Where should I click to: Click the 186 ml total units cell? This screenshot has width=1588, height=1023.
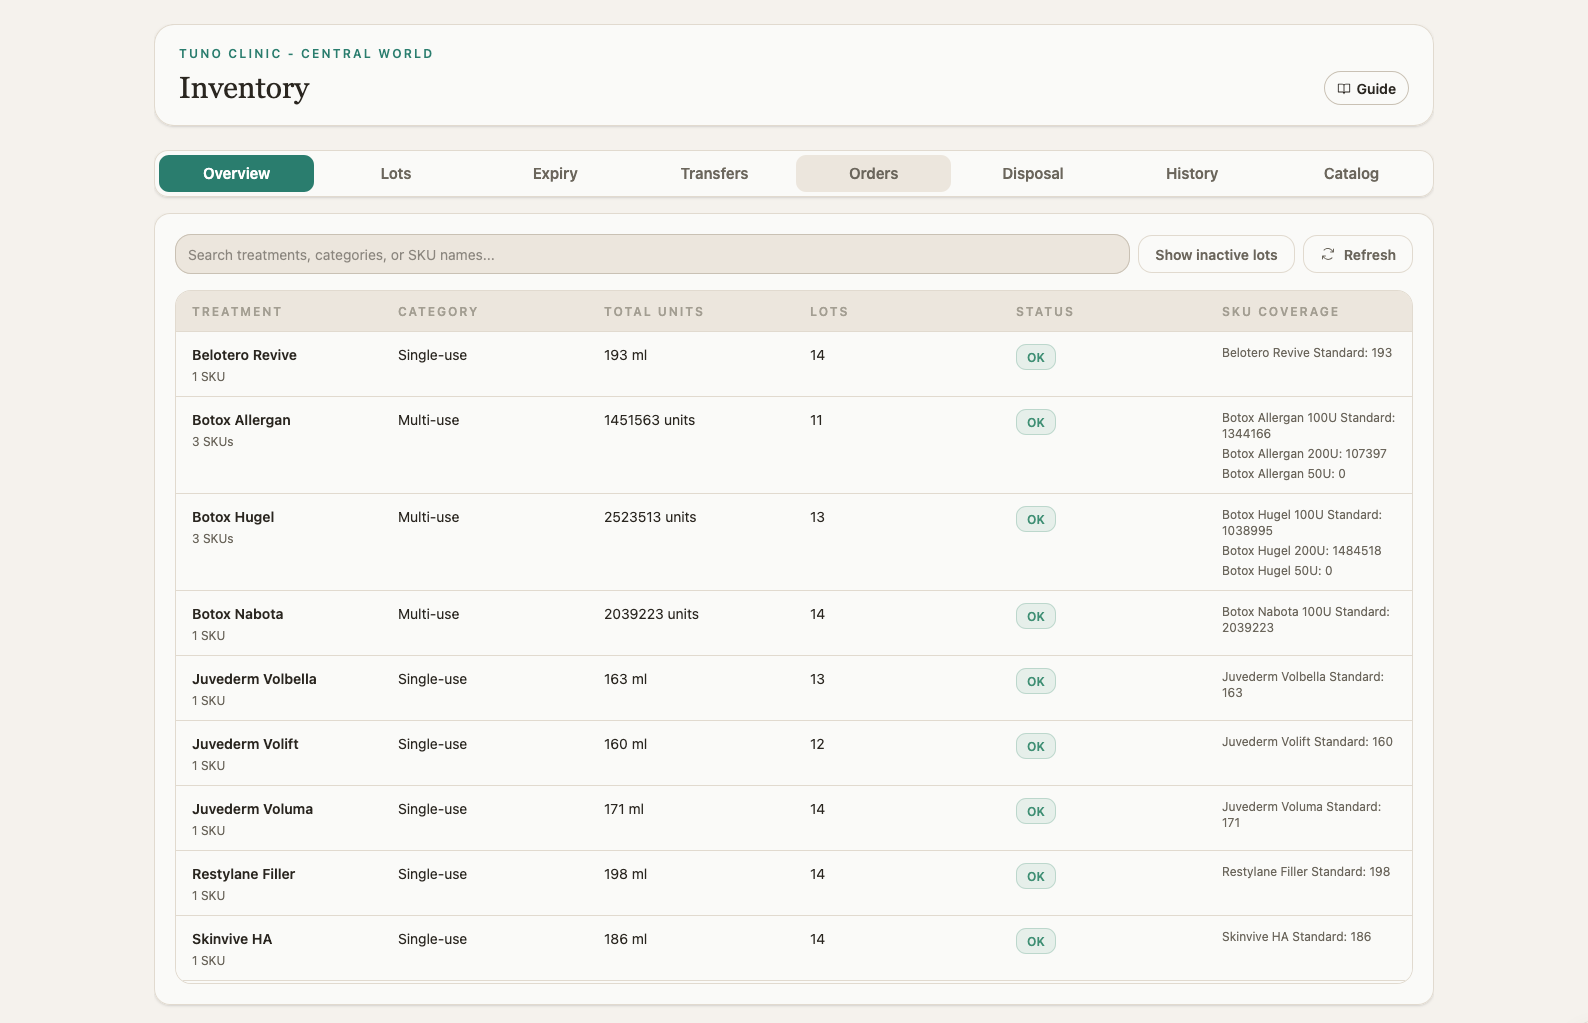coord(625,939)
